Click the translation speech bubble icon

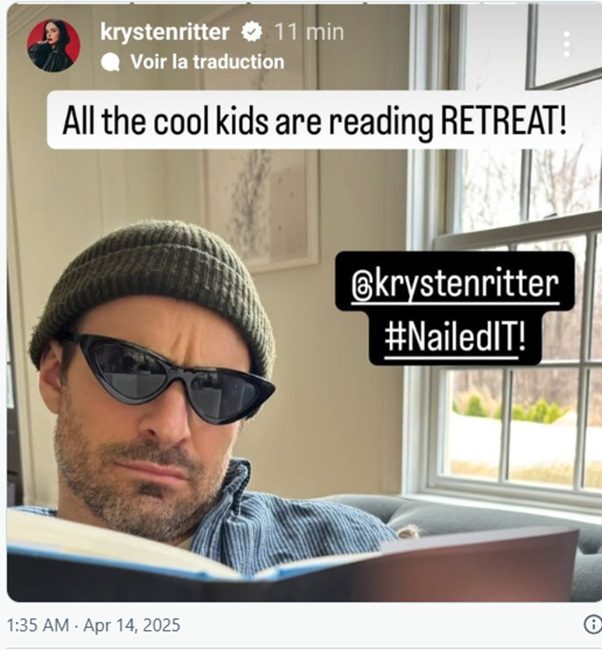click(110, 63)
